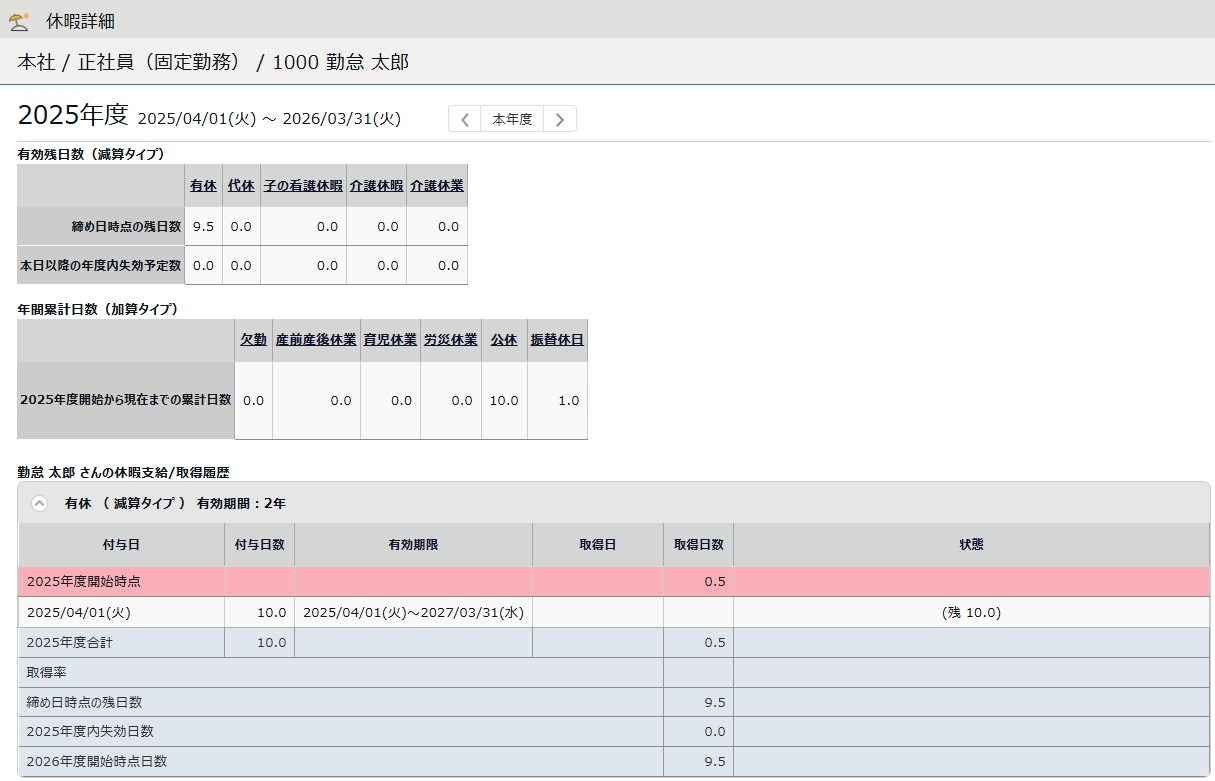Go to previous fiscal year arrow

(465, 120)
